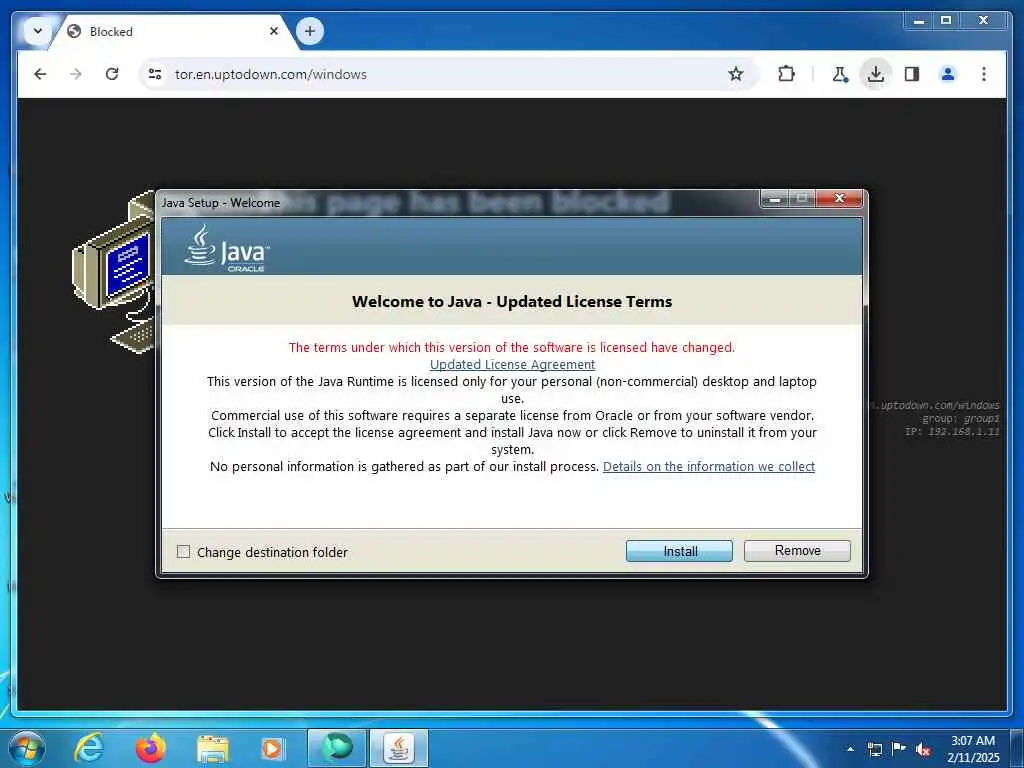Tick the Change destination folder checkbox
Screen dimensions: 1024x768
pos(184,552)
